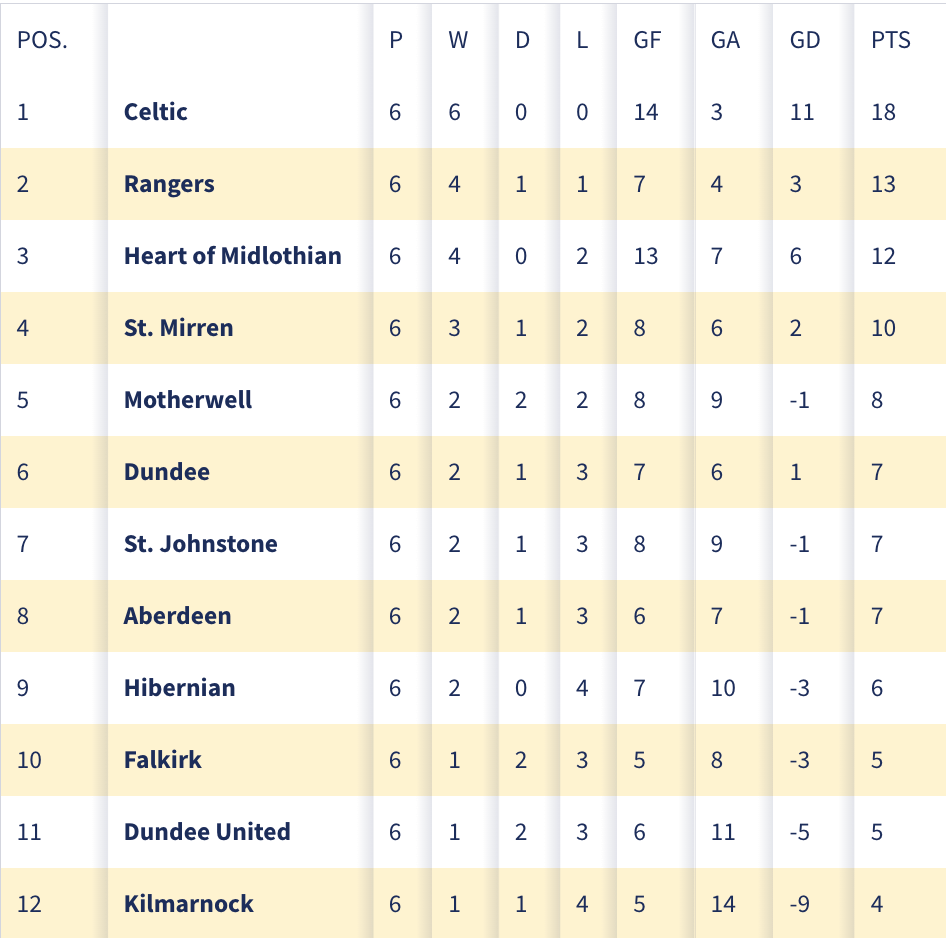Click the POS. column header
The height and width of the screenshot is (938, 946).
tap(42, 40)
